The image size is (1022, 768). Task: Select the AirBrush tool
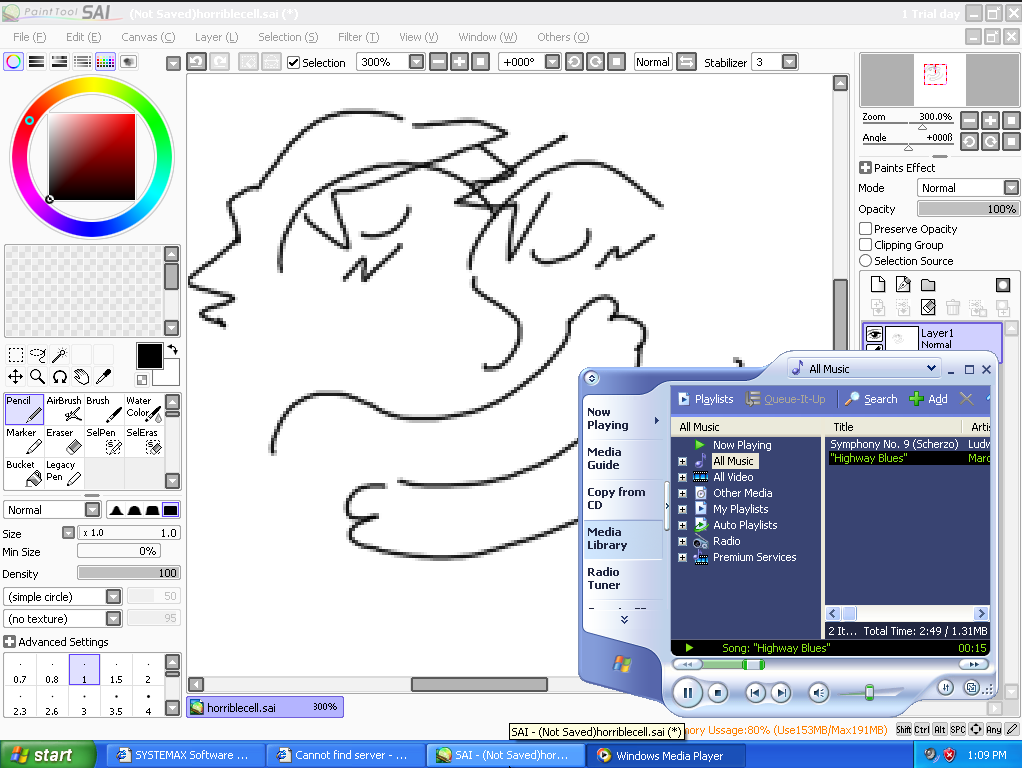64,409
